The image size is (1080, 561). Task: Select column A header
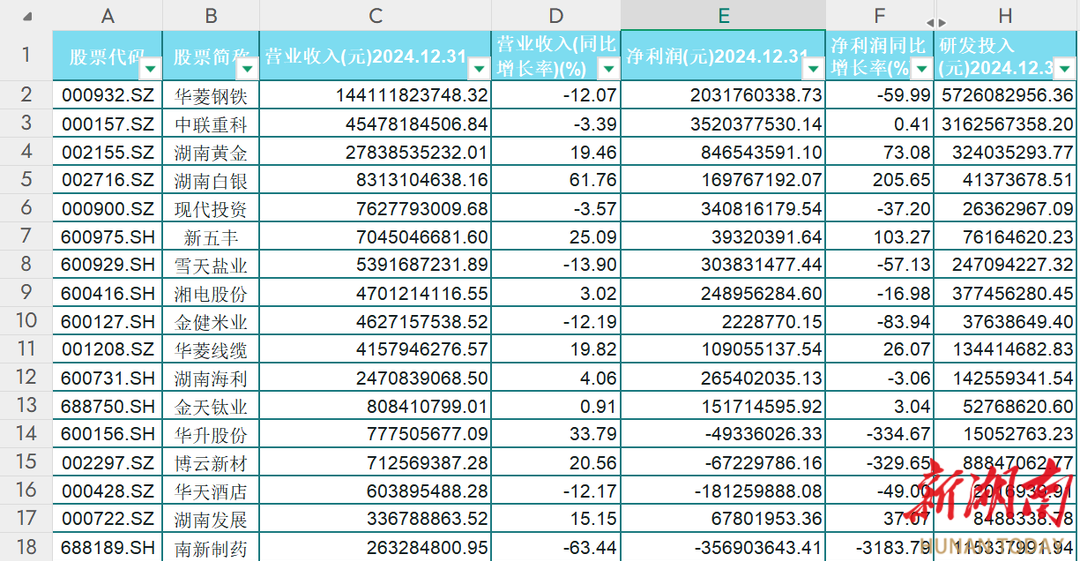click(x=107, y=15)
